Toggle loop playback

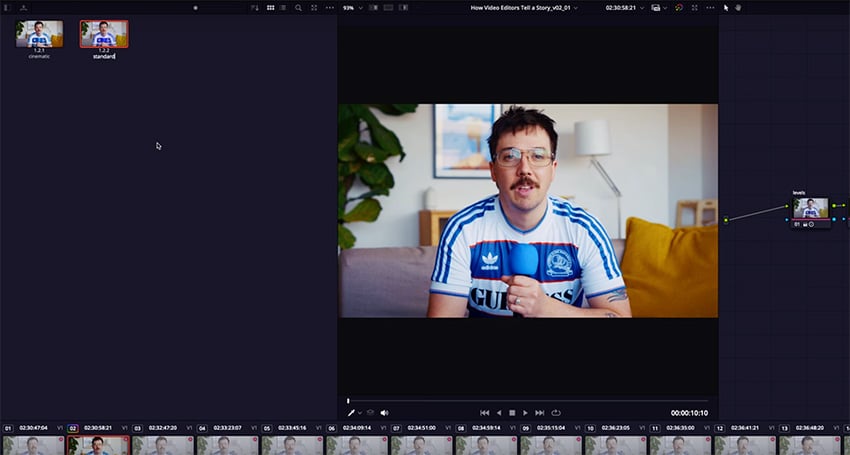pos(556,413)
